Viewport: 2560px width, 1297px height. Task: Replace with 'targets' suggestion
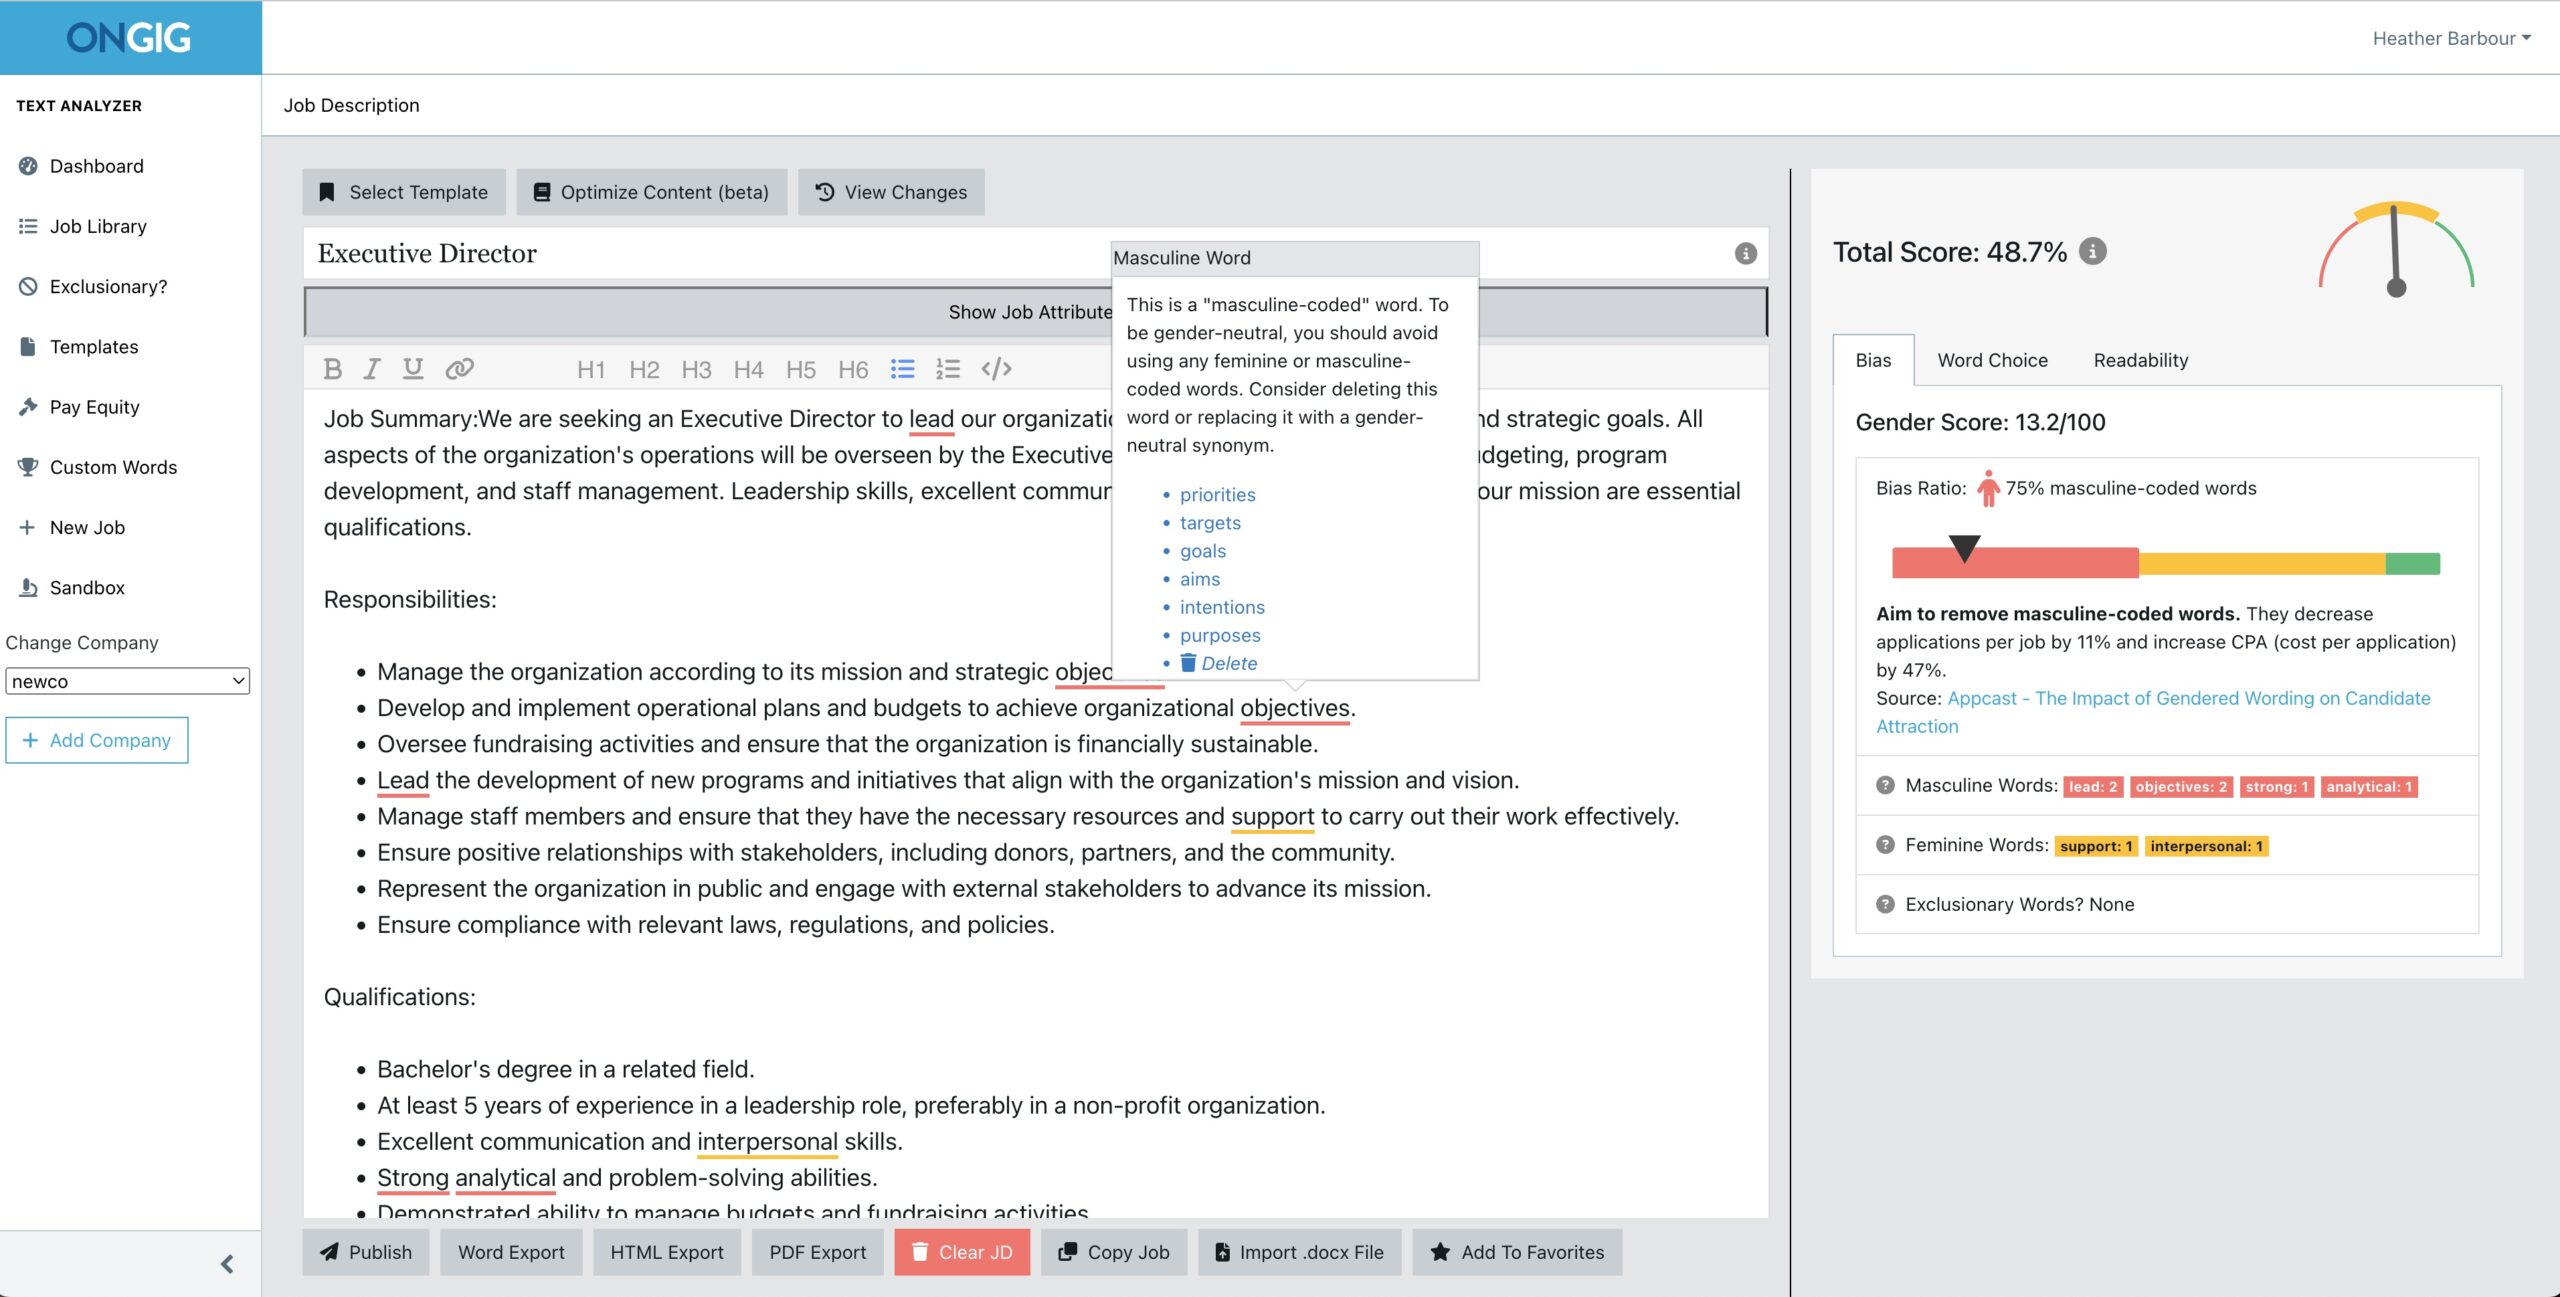tap(1210, 523)
